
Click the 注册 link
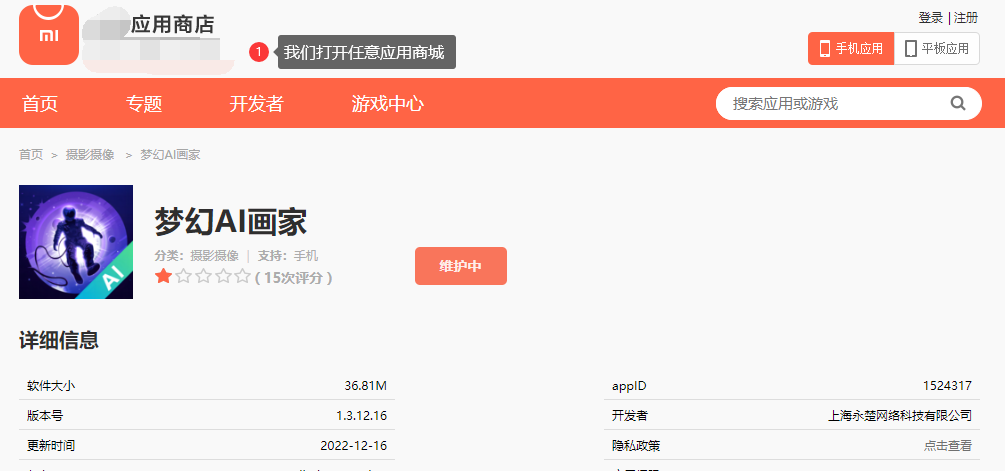coord(966,18)
